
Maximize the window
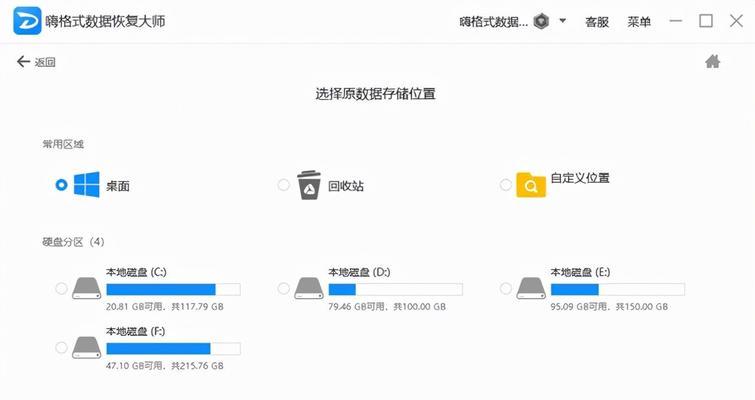pyautogui.click(x=706, y=21)
